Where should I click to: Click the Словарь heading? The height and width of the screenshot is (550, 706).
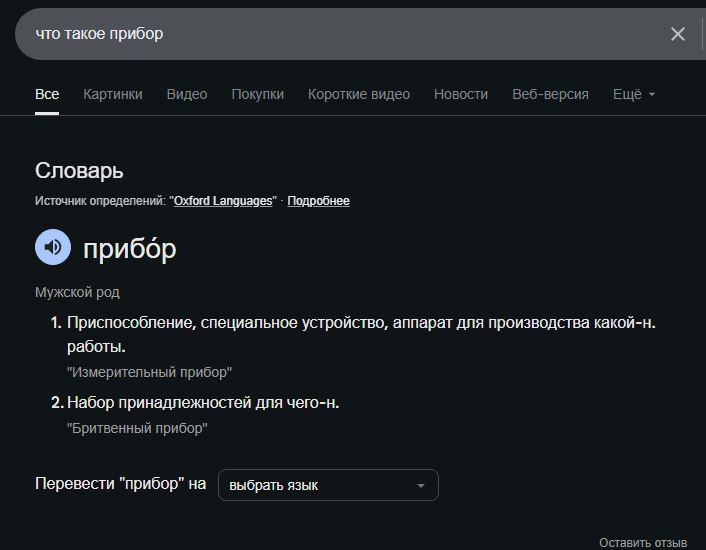tap(79, 171)
